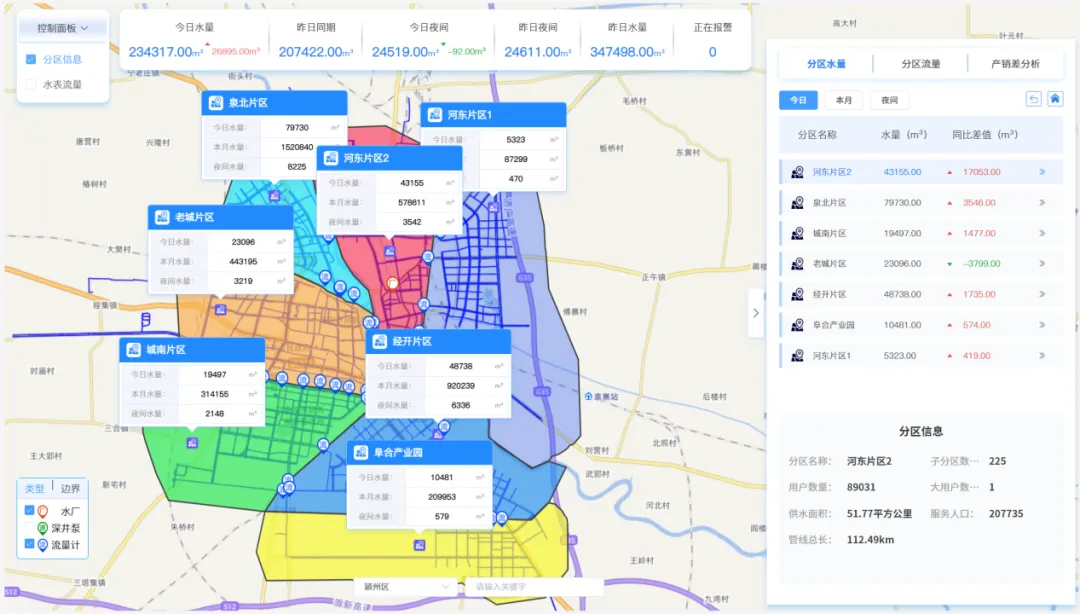This screenshot has height=614, width=1080.
Task: Click the return arrow icon beside home
Action: click(x=1034, y=99)
